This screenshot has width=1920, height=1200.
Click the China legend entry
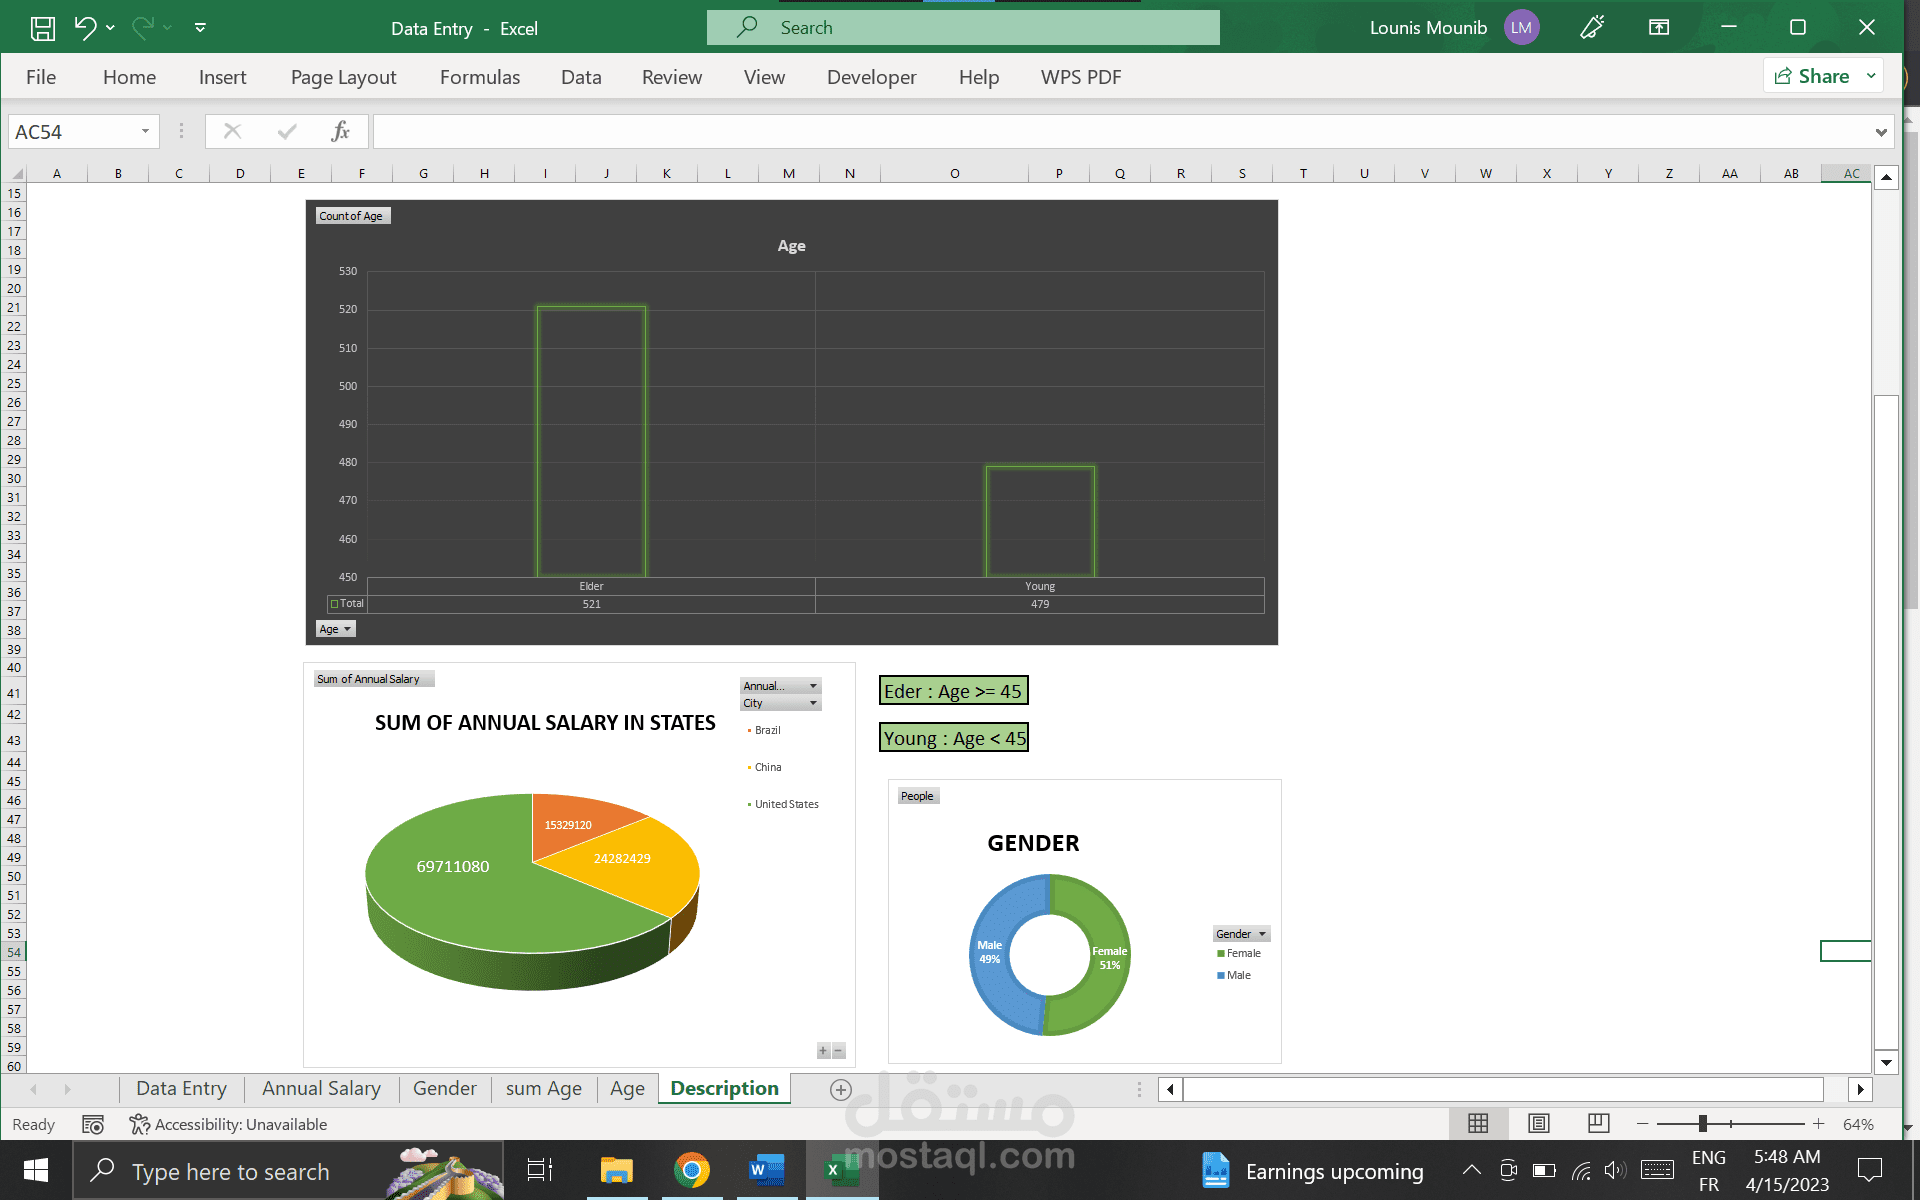pyautogui.click(x=764, y=767)
